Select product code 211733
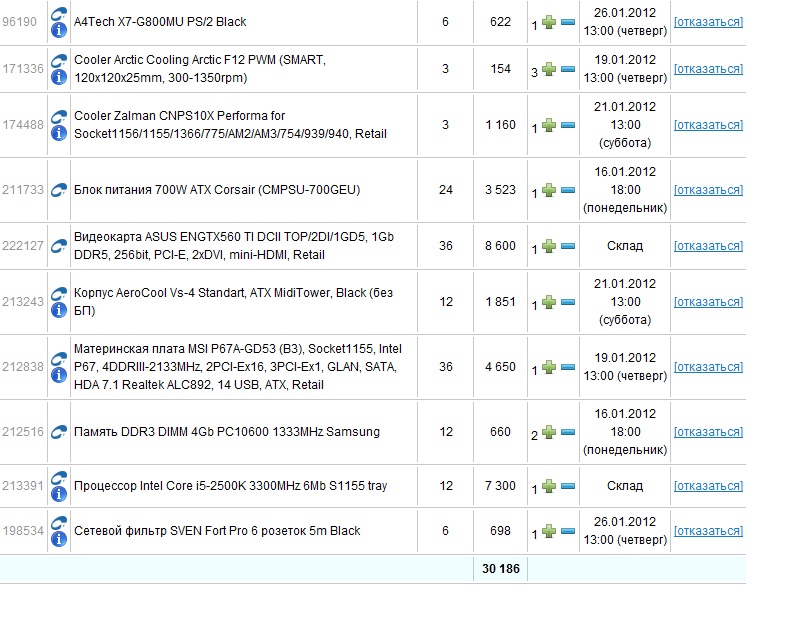 tap(23, 190)
